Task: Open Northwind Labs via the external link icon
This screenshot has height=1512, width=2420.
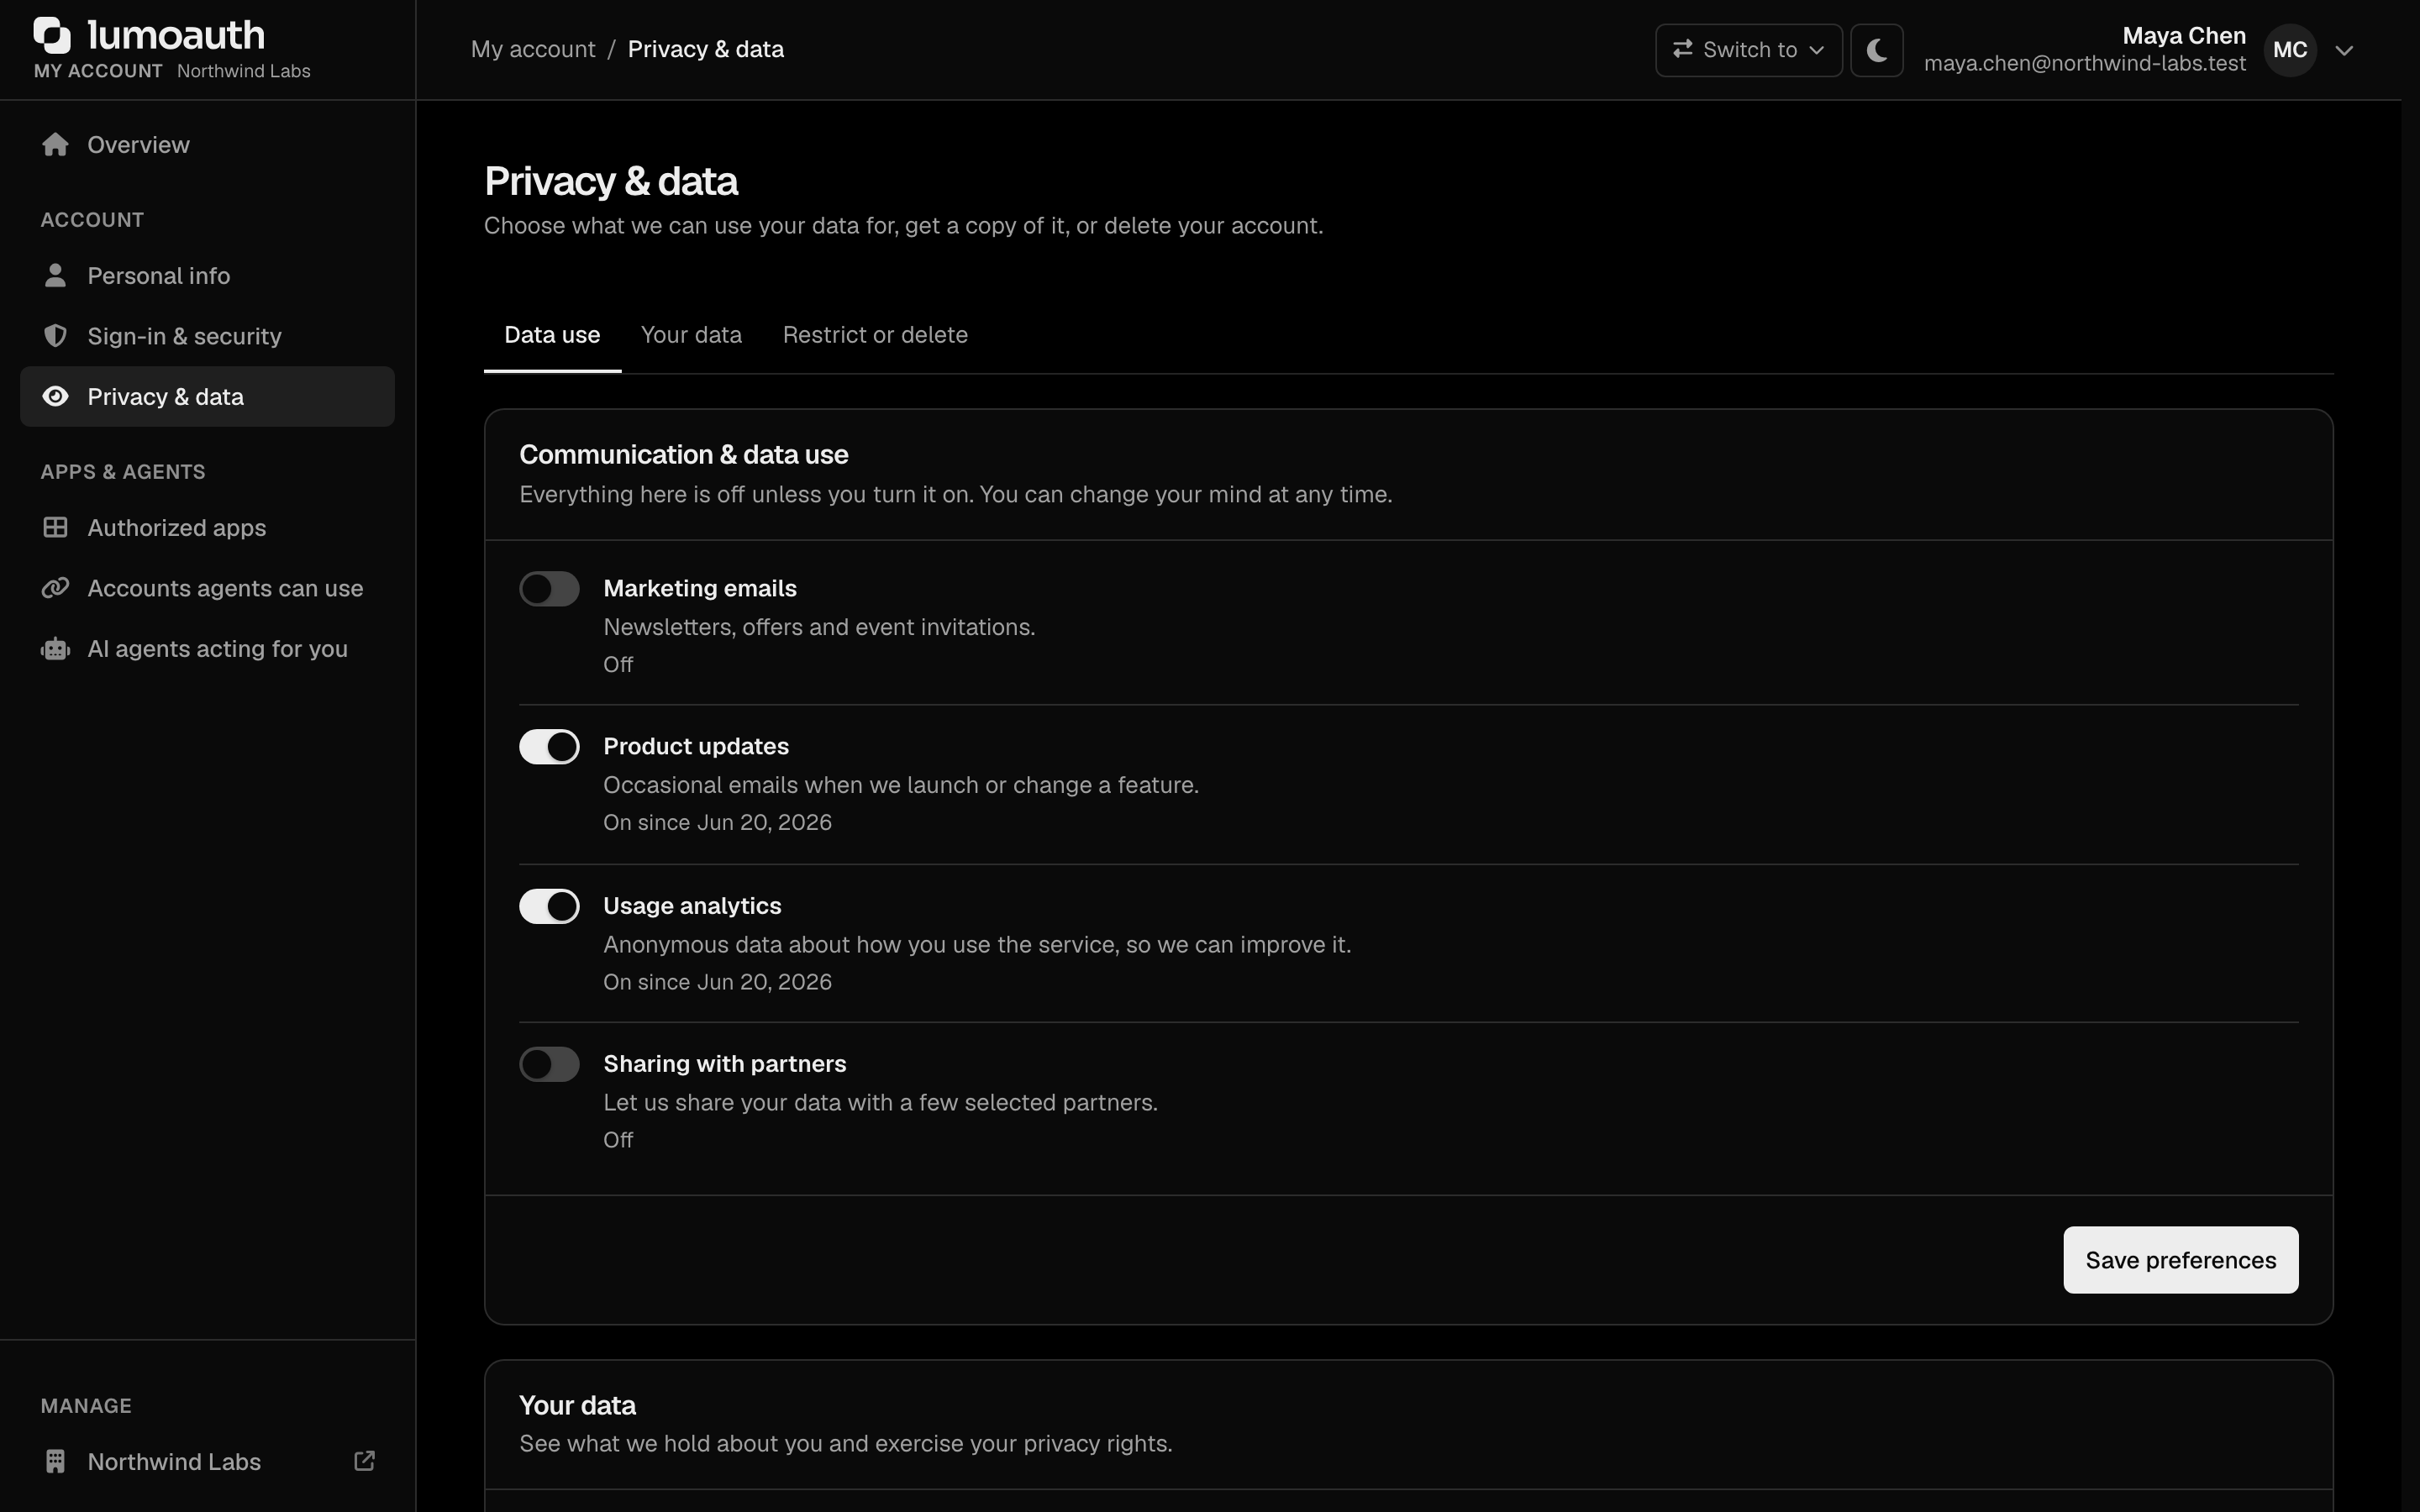Action: (365, 1461)
